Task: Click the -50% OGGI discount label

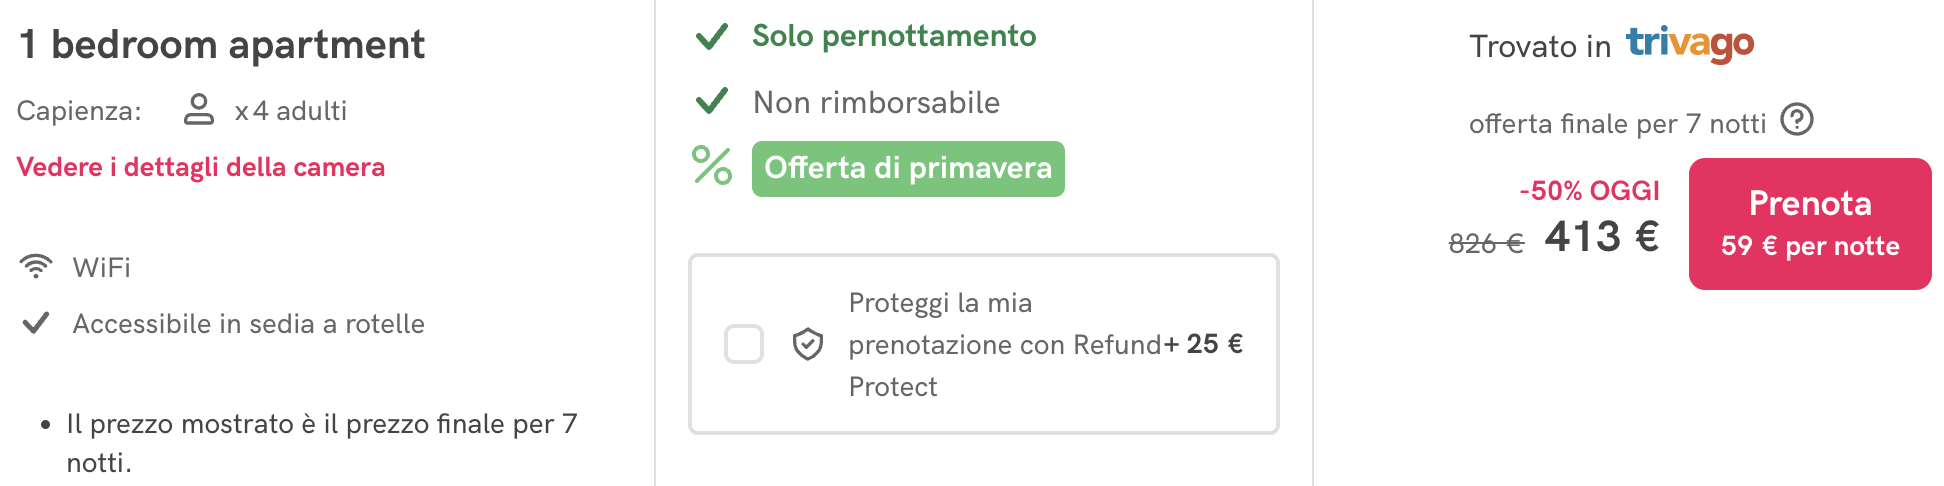Action: (1589, 190)
